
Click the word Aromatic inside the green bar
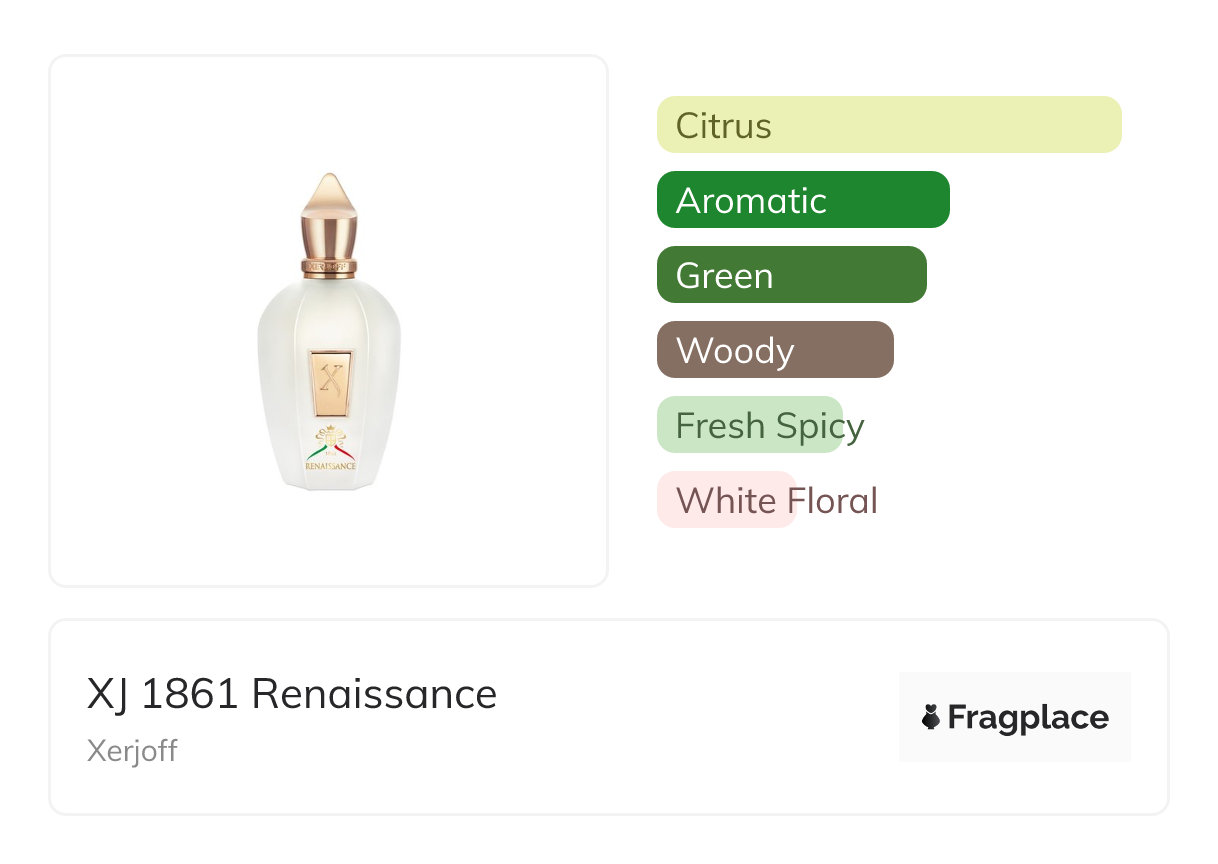click(x=751, y=201)
